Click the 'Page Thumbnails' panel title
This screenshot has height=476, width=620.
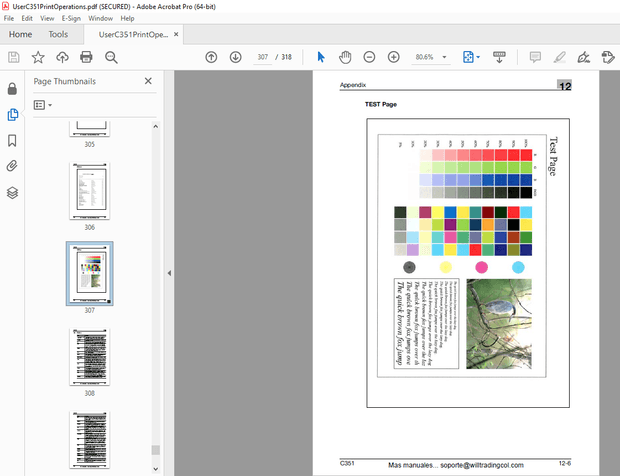point(64,81)
